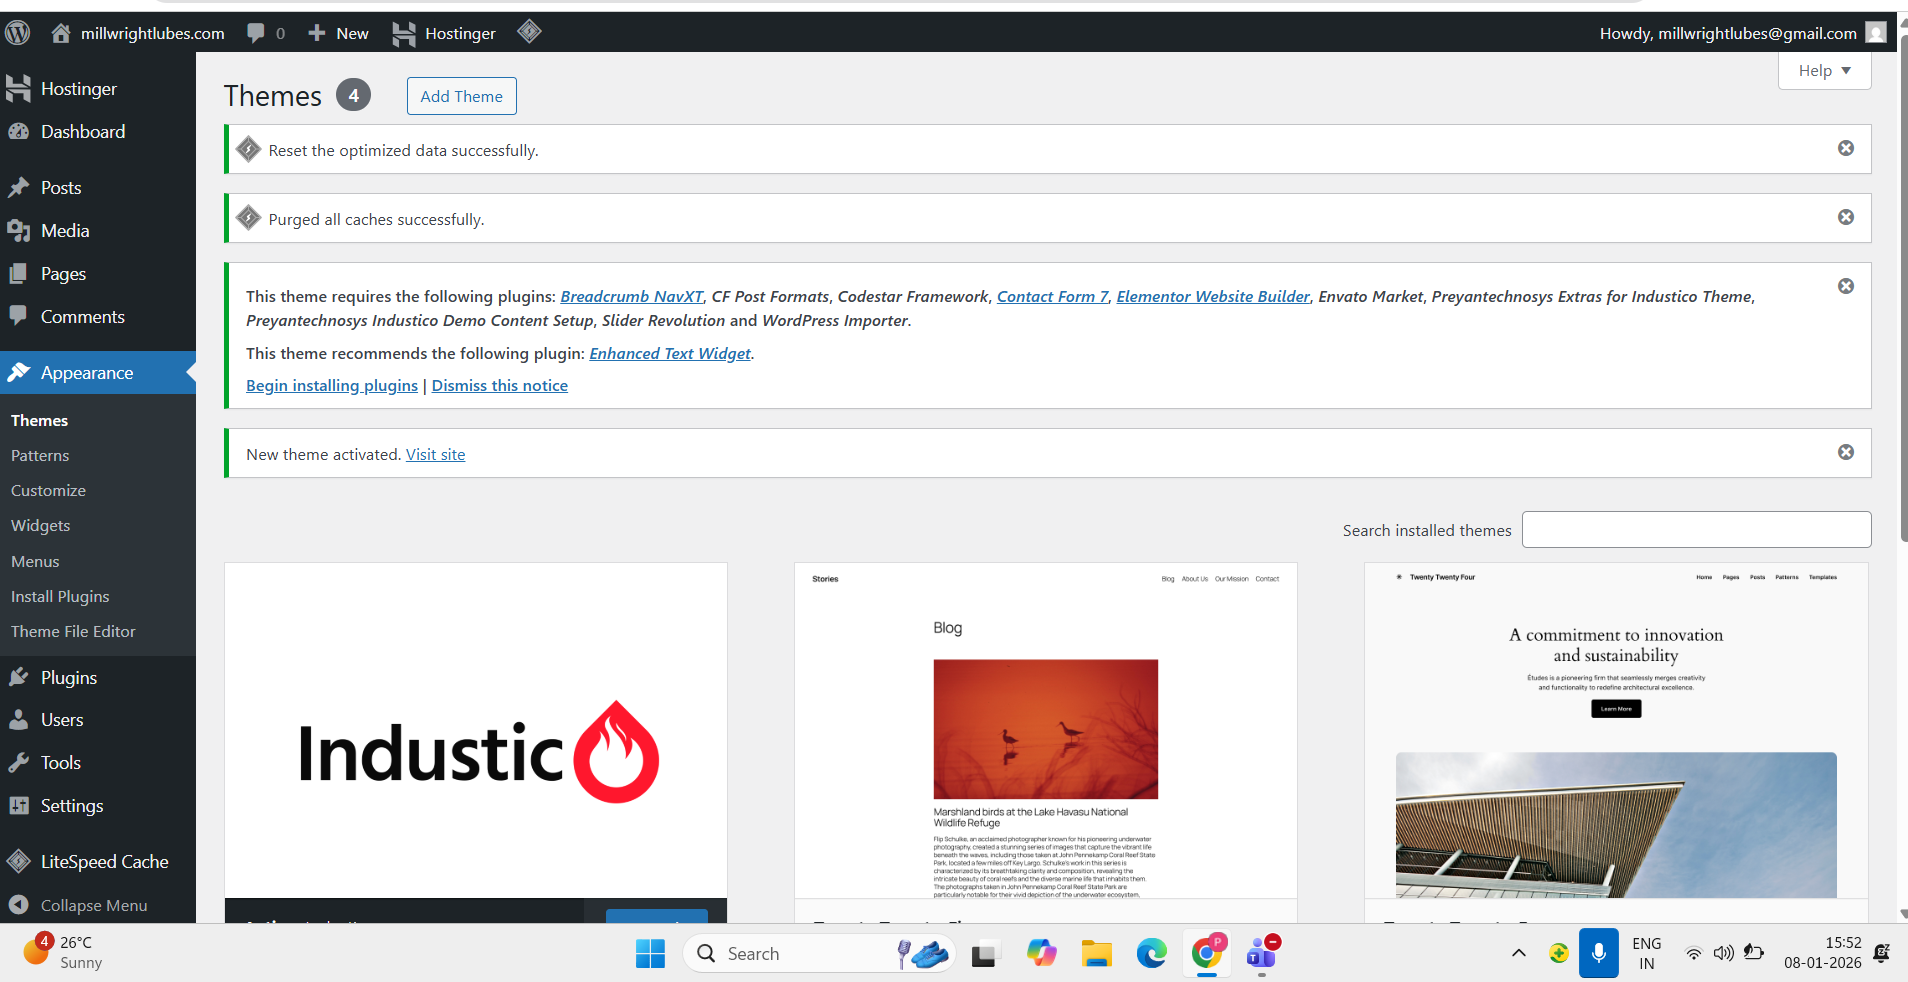The image size is (1908, 982).
Task: Open the Visit site link
Action: click(x=435, y=454)
